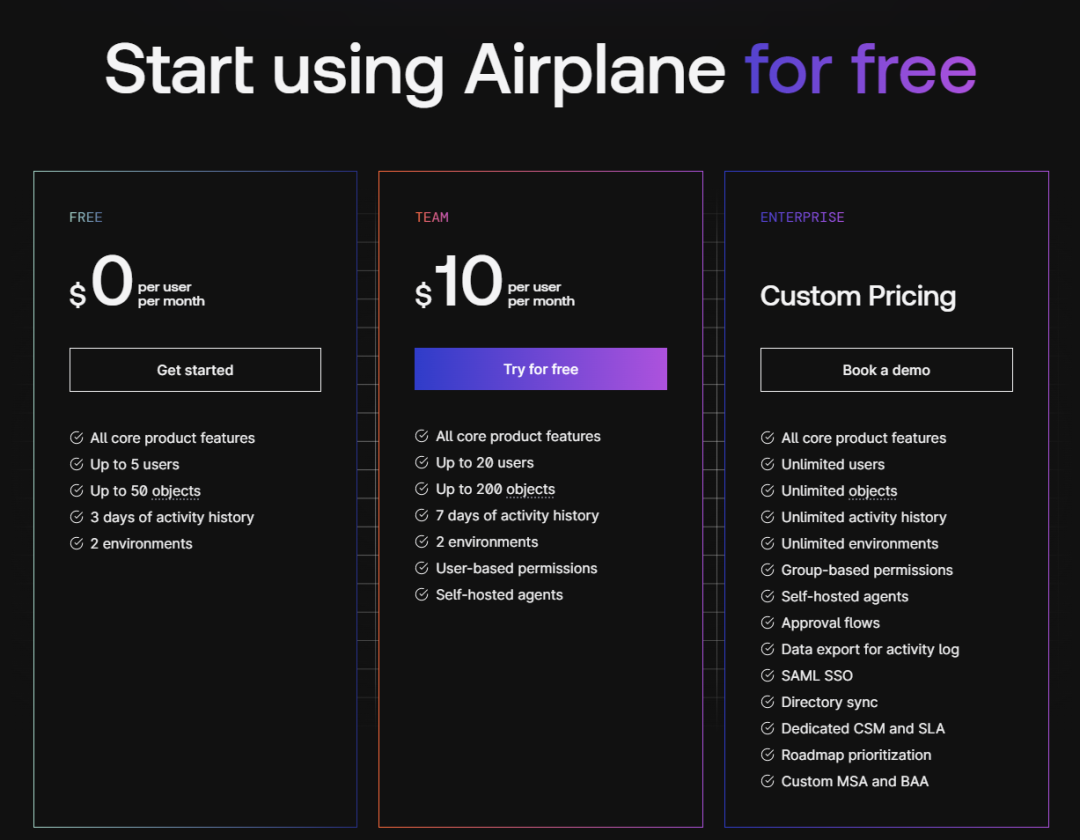Click check icon beside Up to 5 users
The width and height of the screenshot is (1080, 840).
click(77, 464)
